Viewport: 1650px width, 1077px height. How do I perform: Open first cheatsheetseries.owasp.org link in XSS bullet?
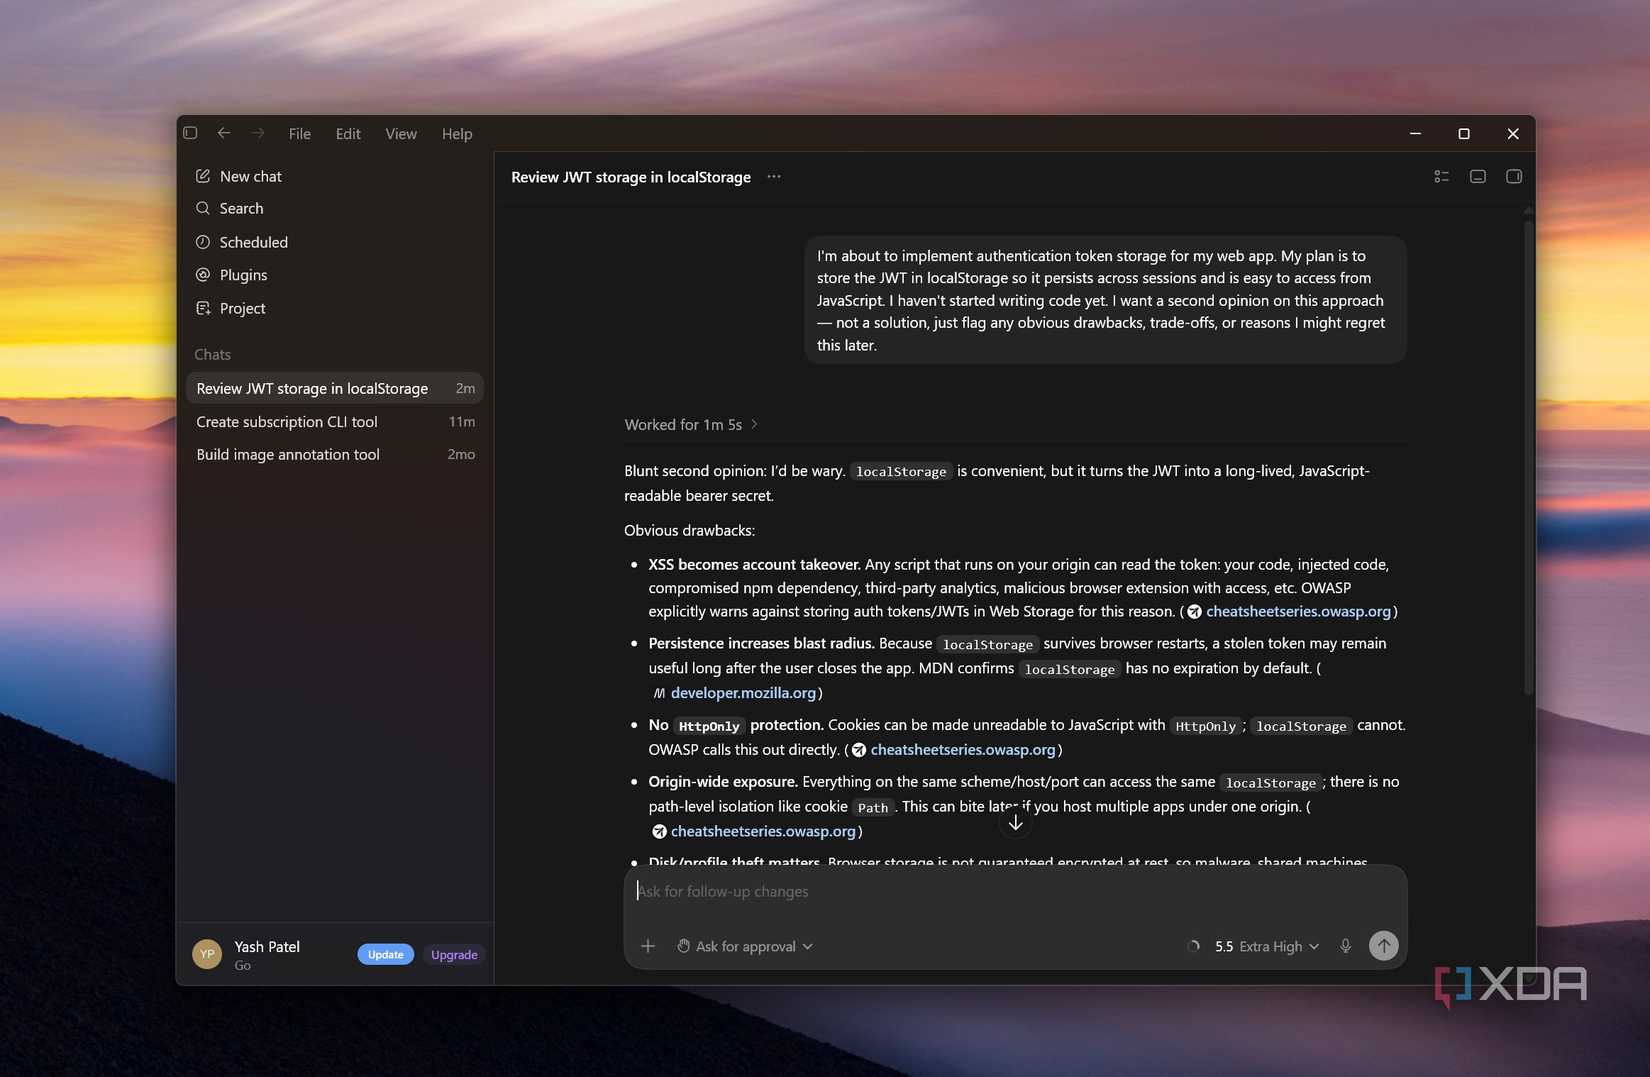1298,611
